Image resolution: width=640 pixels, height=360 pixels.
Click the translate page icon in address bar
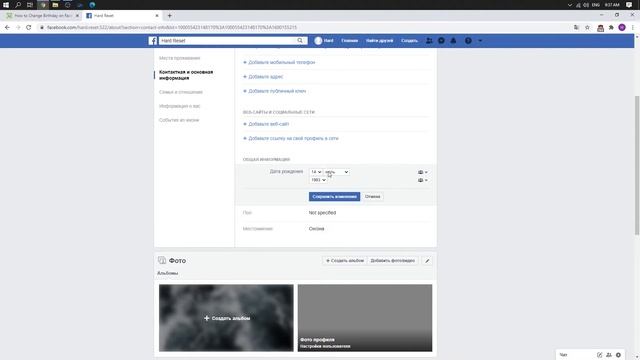pos(576,27)
